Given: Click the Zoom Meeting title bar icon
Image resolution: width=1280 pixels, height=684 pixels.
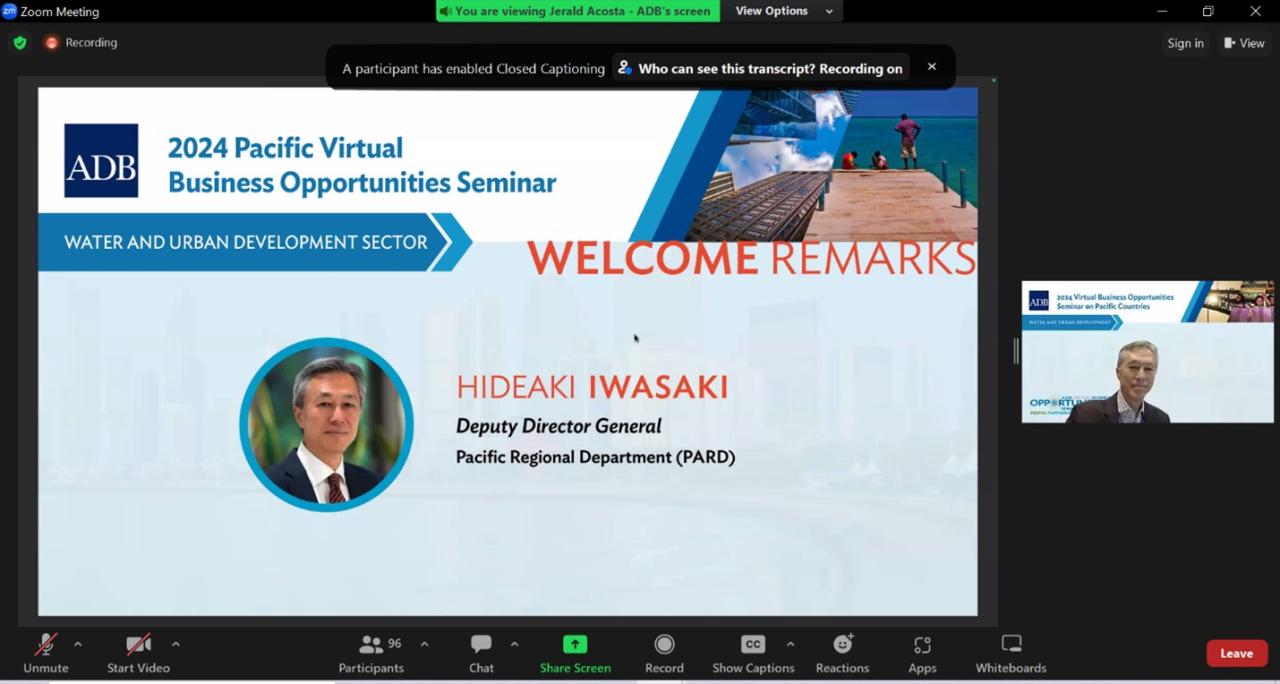Looking at the screenshot, I should pos(9,11).
